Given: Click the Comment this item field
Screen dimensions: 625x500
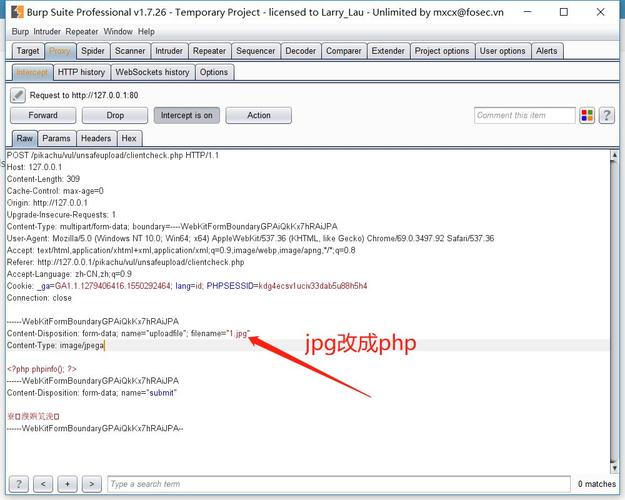Looking at the screenshot, I should click(x=525, y=116).
